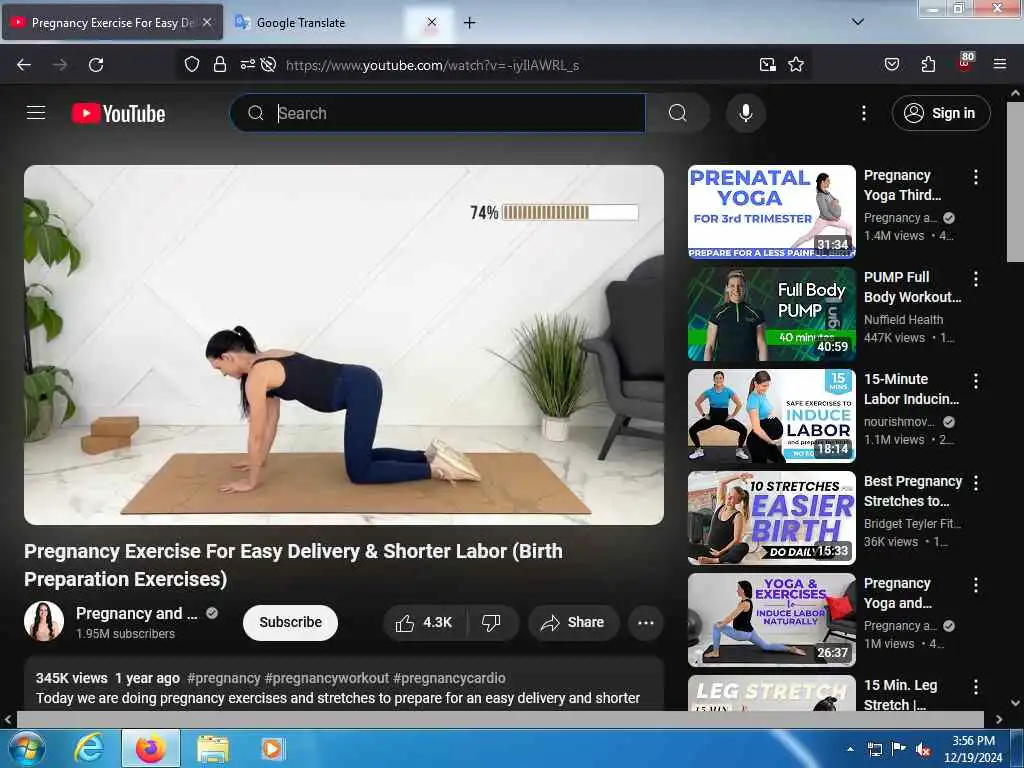Open options for Pregnancy Yoga and... video
This screenshot has width=1024, height=768.
coord(975,584)
